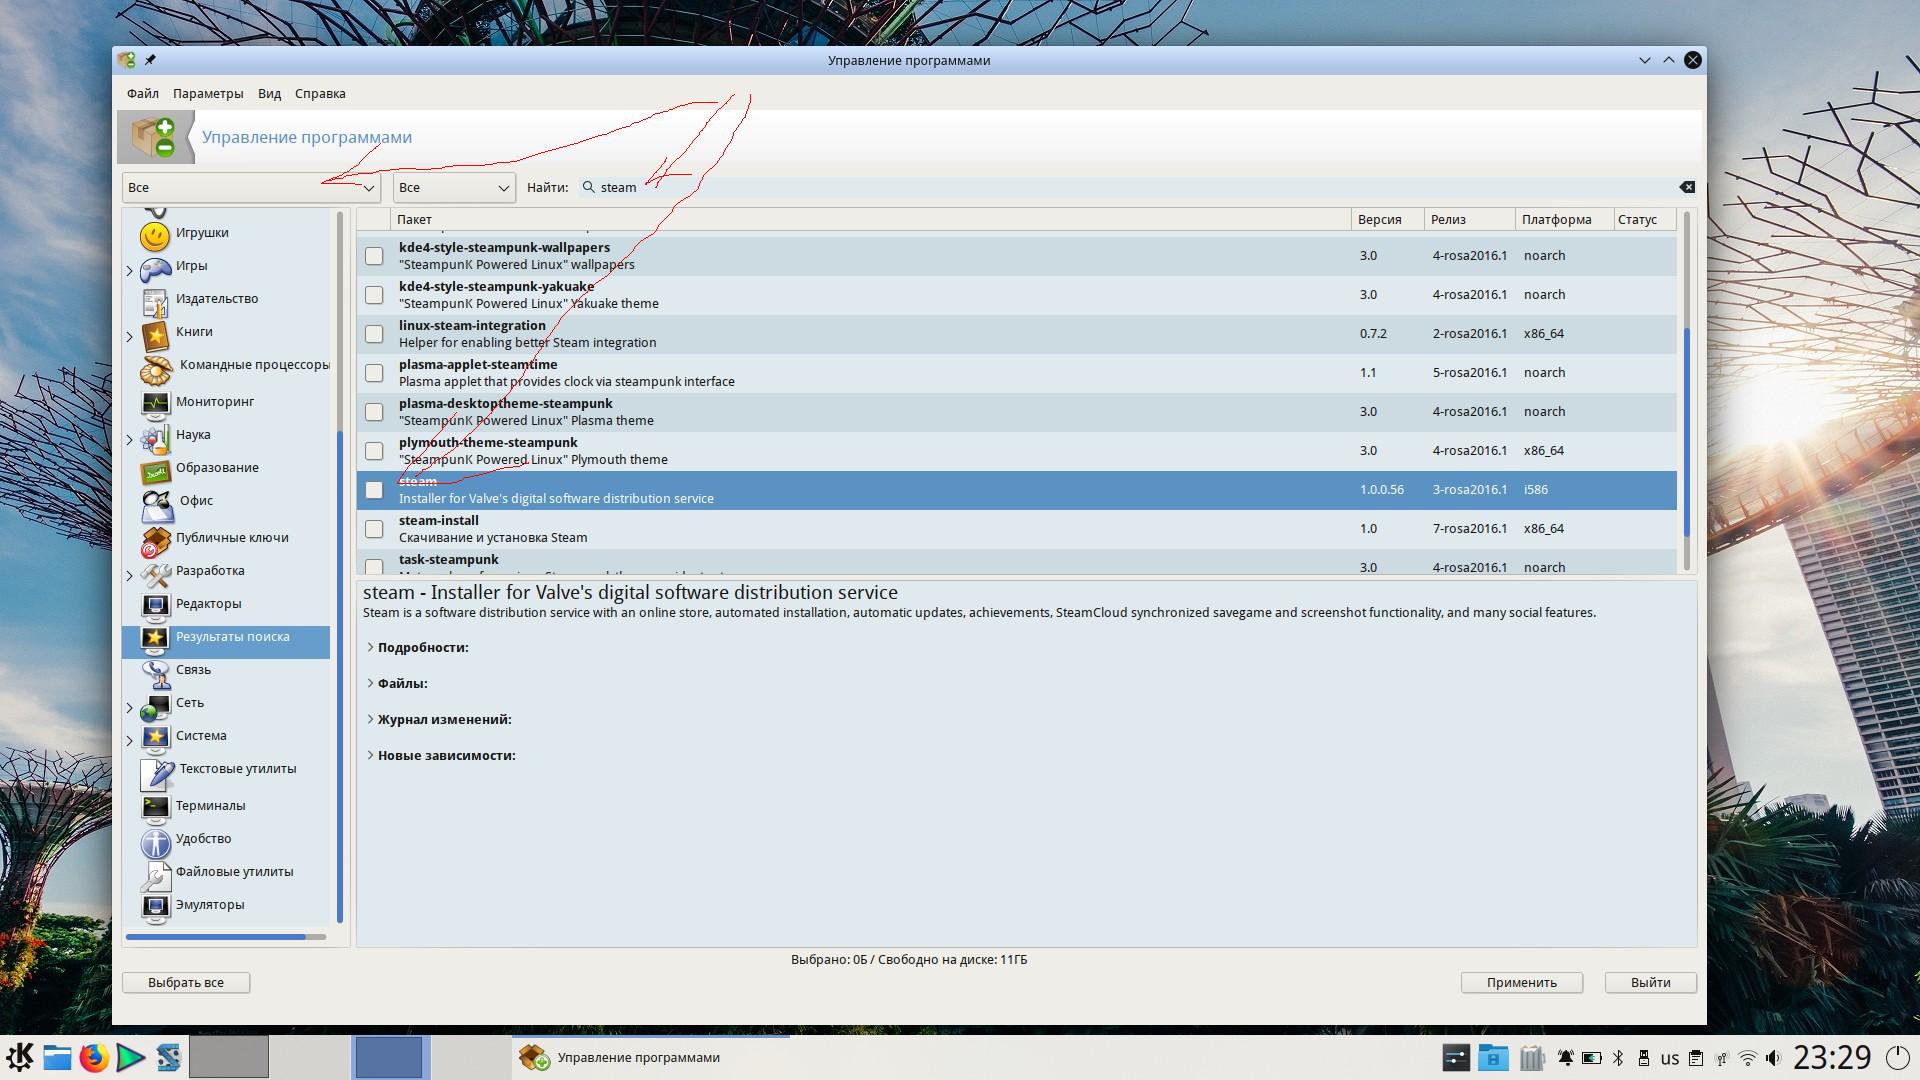Open the Параметры menu
This screenshot has width=1920, height=1080.
coord(207,94)
